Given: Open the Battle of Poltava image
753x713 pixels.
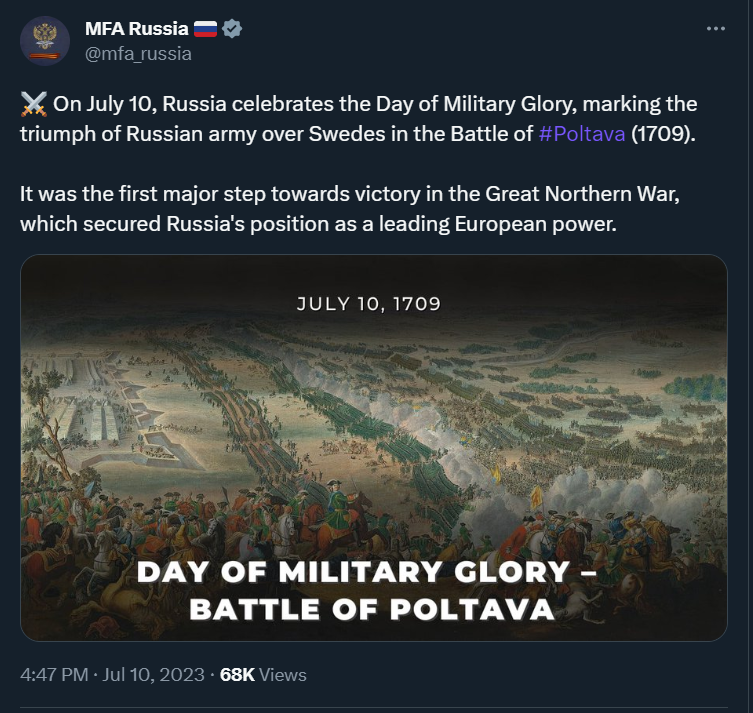Looking at the screenshot, I should [x=374, y=447].
